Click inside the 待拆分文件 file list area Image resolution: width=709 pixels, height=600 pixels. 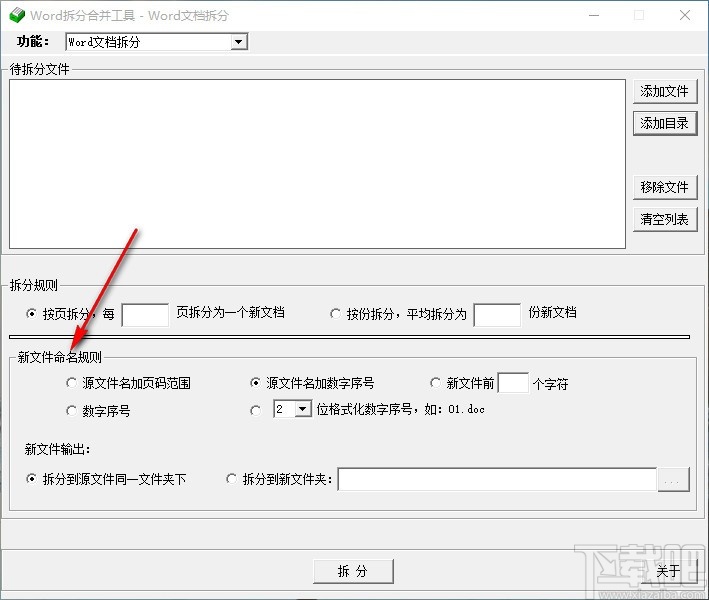tap(317, 164)
